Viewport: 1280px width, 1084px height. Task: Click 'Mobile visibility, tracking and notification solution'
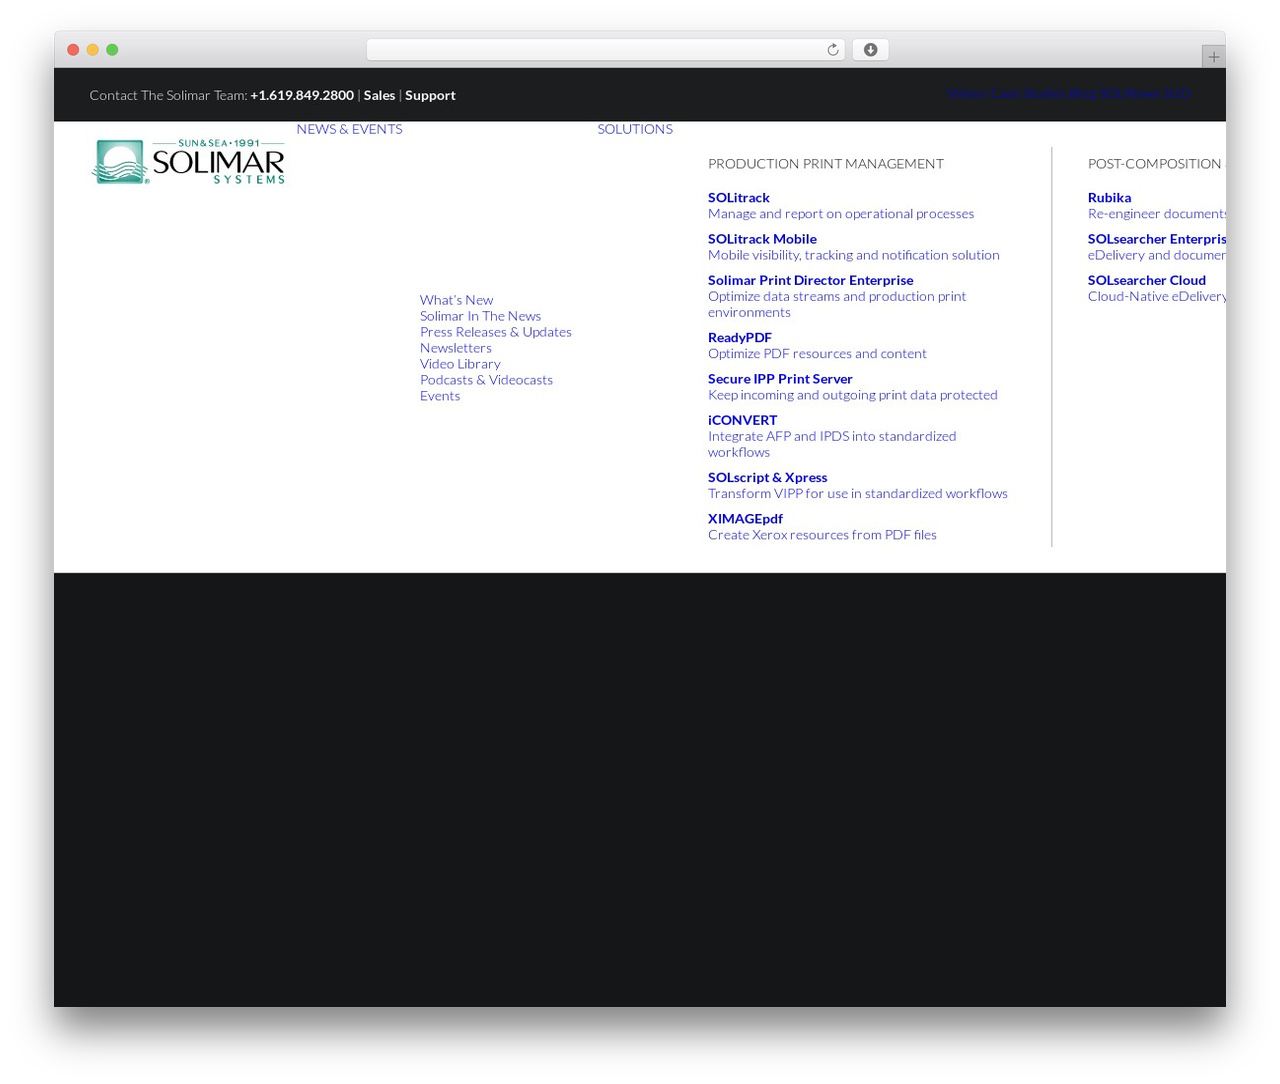854,255
